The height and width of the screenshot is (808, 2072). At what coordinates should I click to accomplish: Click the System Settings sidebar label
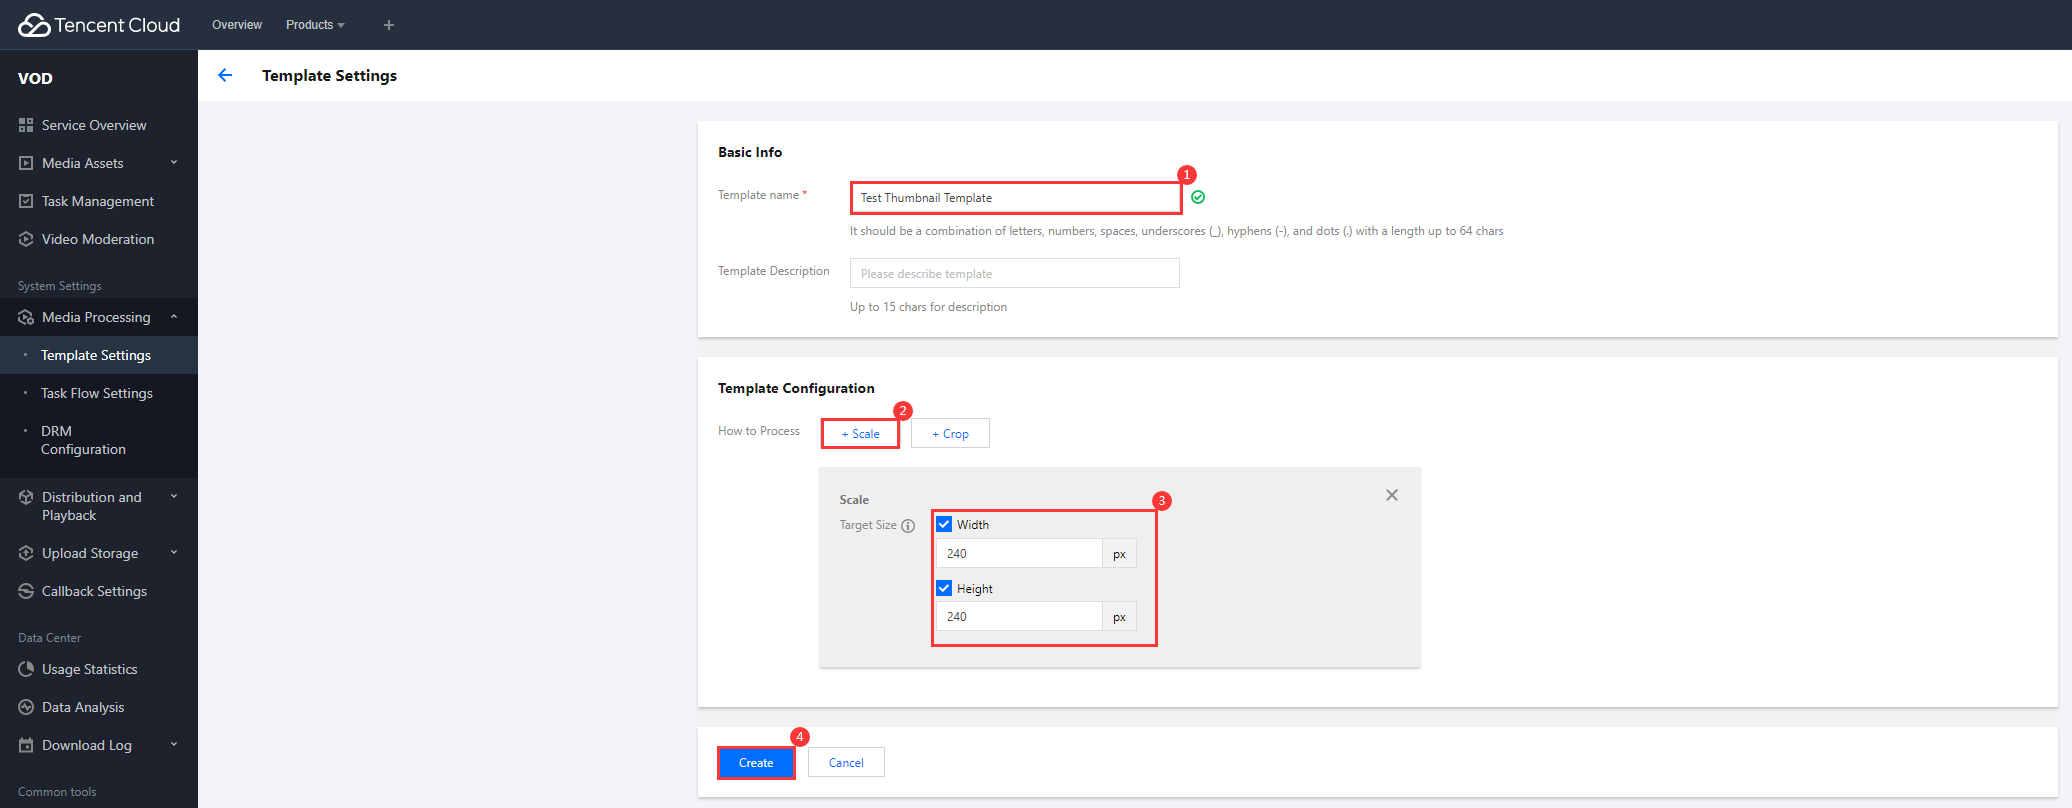point(60,286)
